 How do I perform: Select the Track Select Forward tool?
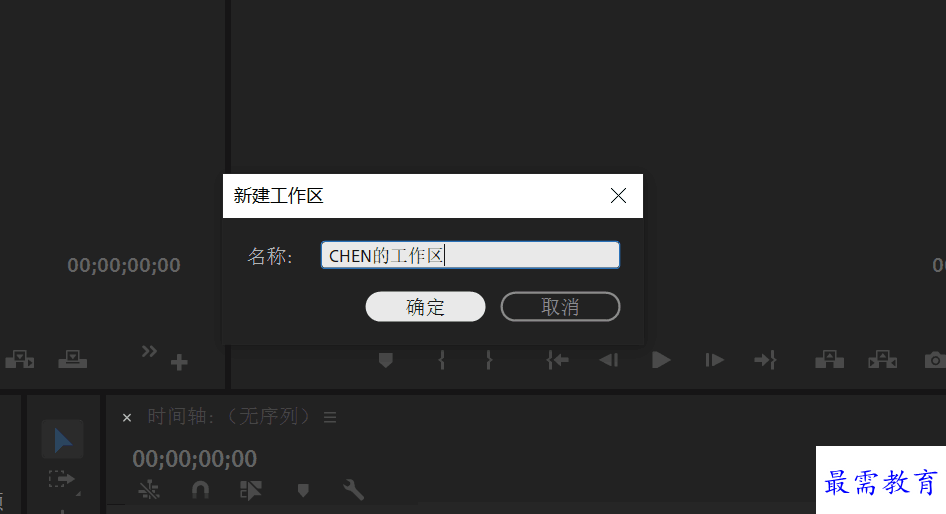(61, 480)
